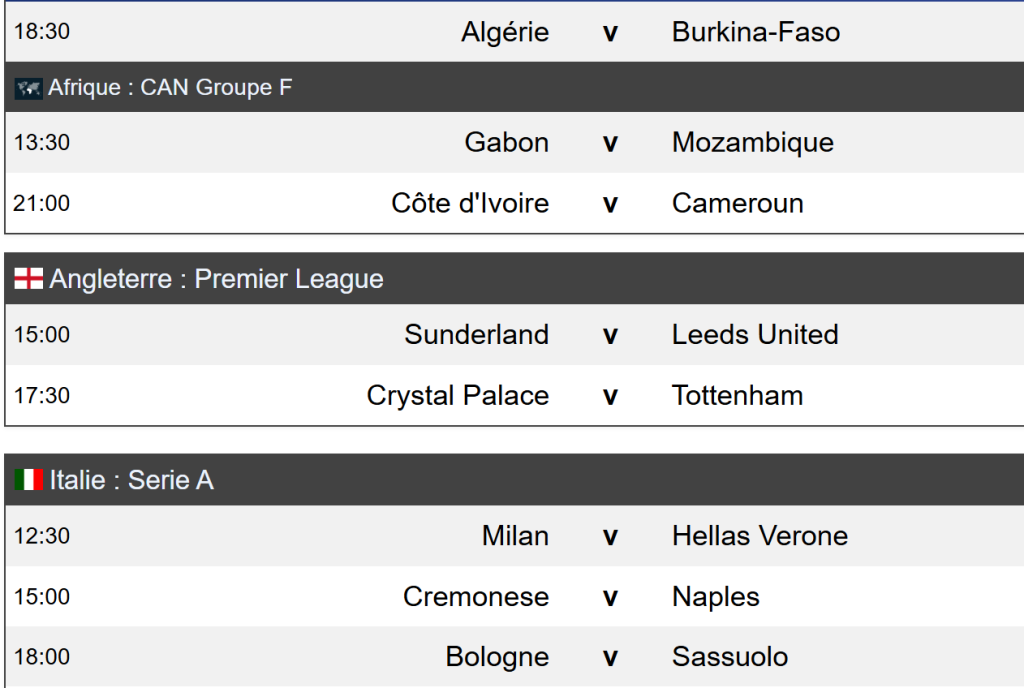Open the Afrique : CAN Groupe F header
The height and width of the screenshot is (688, 1024).
(x=170, y=88)
